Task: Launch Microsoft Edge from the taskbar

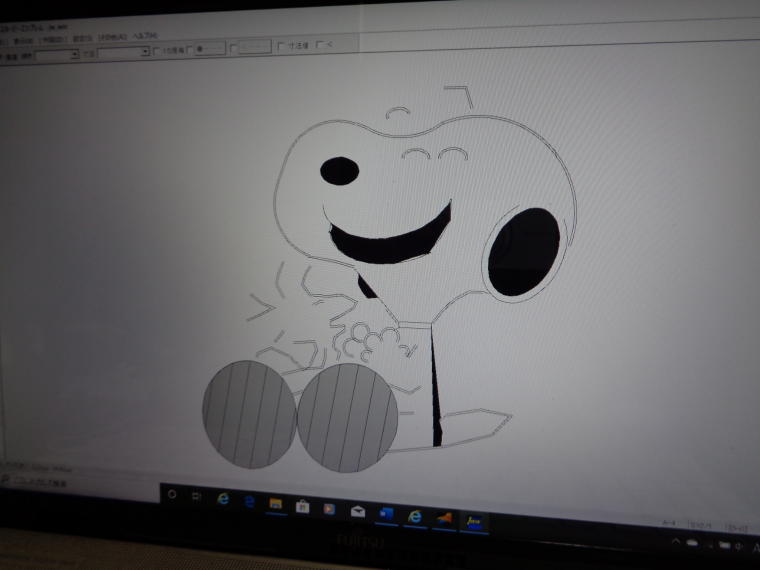Action: (224, 499)
